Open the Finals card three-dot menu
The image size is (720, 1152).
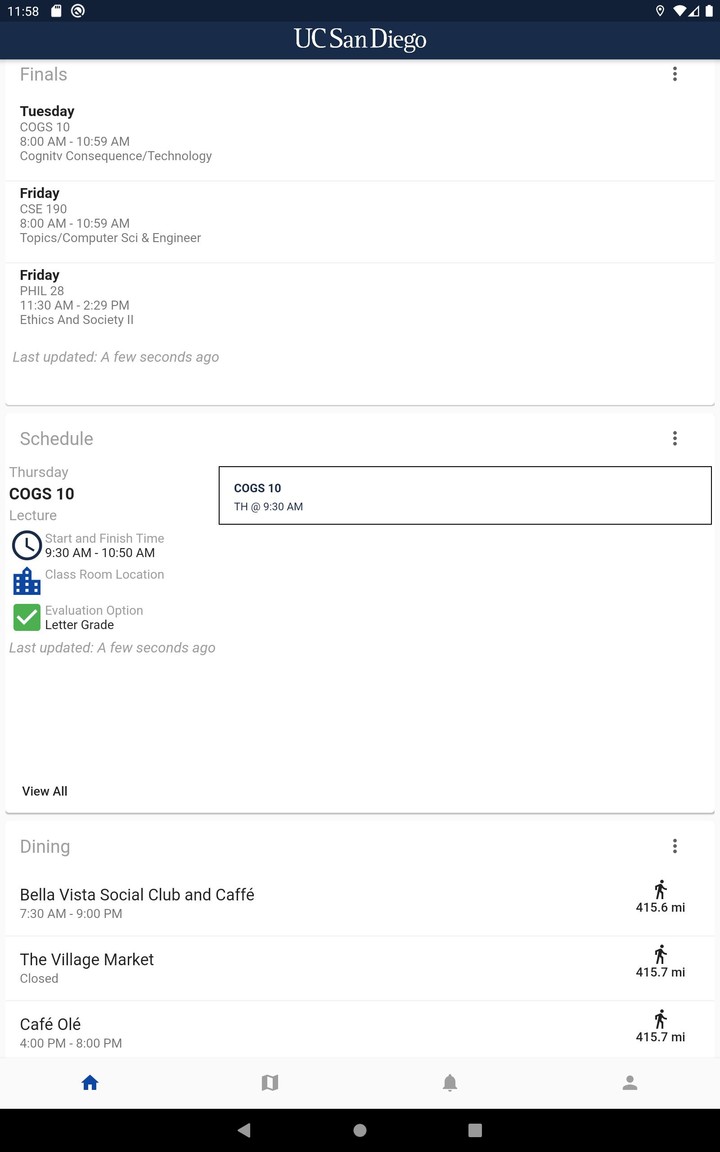coord(675,74)
